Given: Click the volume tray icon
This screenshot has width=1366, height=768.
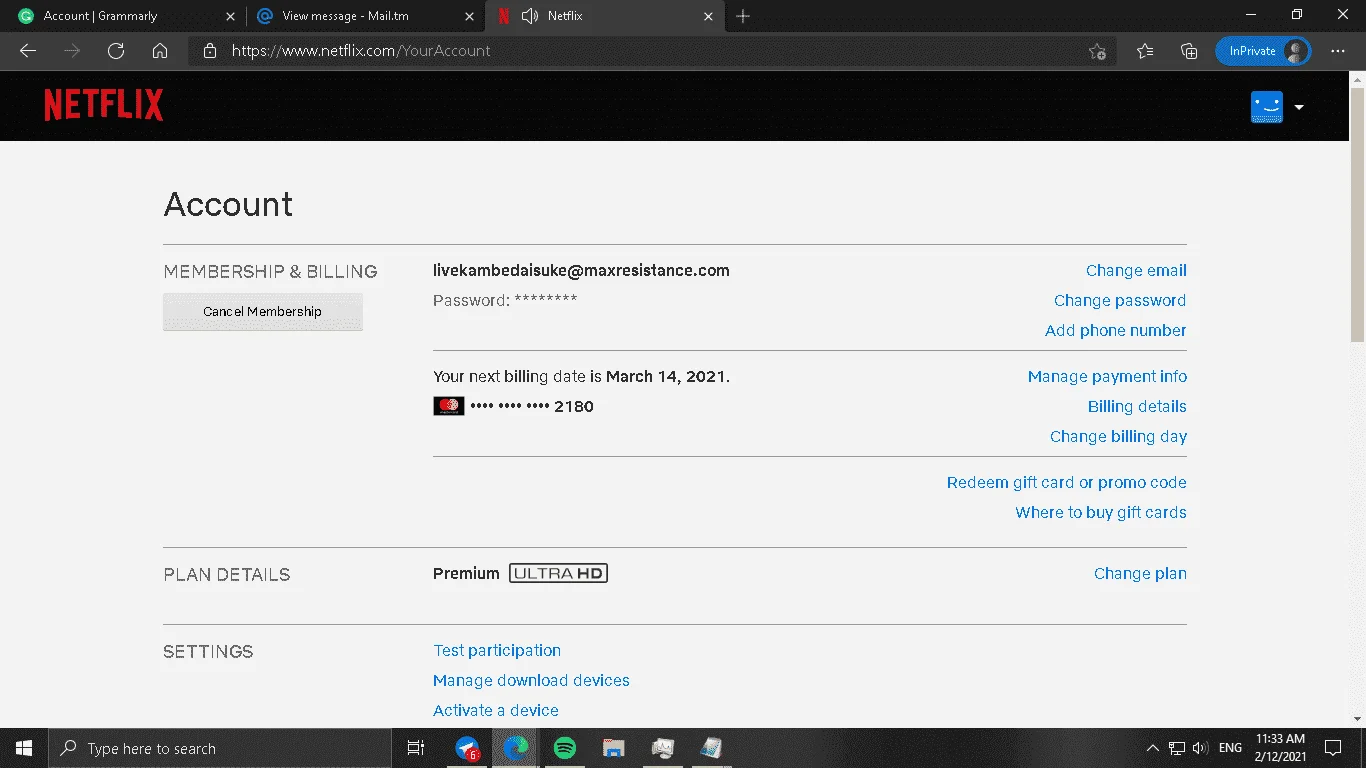Looking at the screenshot, I should [1200, 748].
